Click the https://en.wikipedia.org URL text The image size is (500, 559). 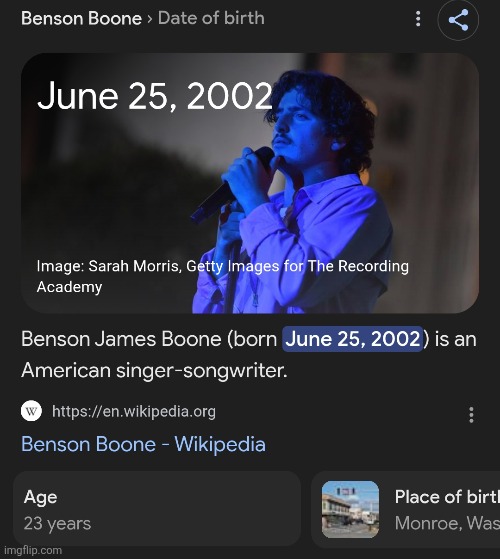pyautogui.click(x=134, y=411)
